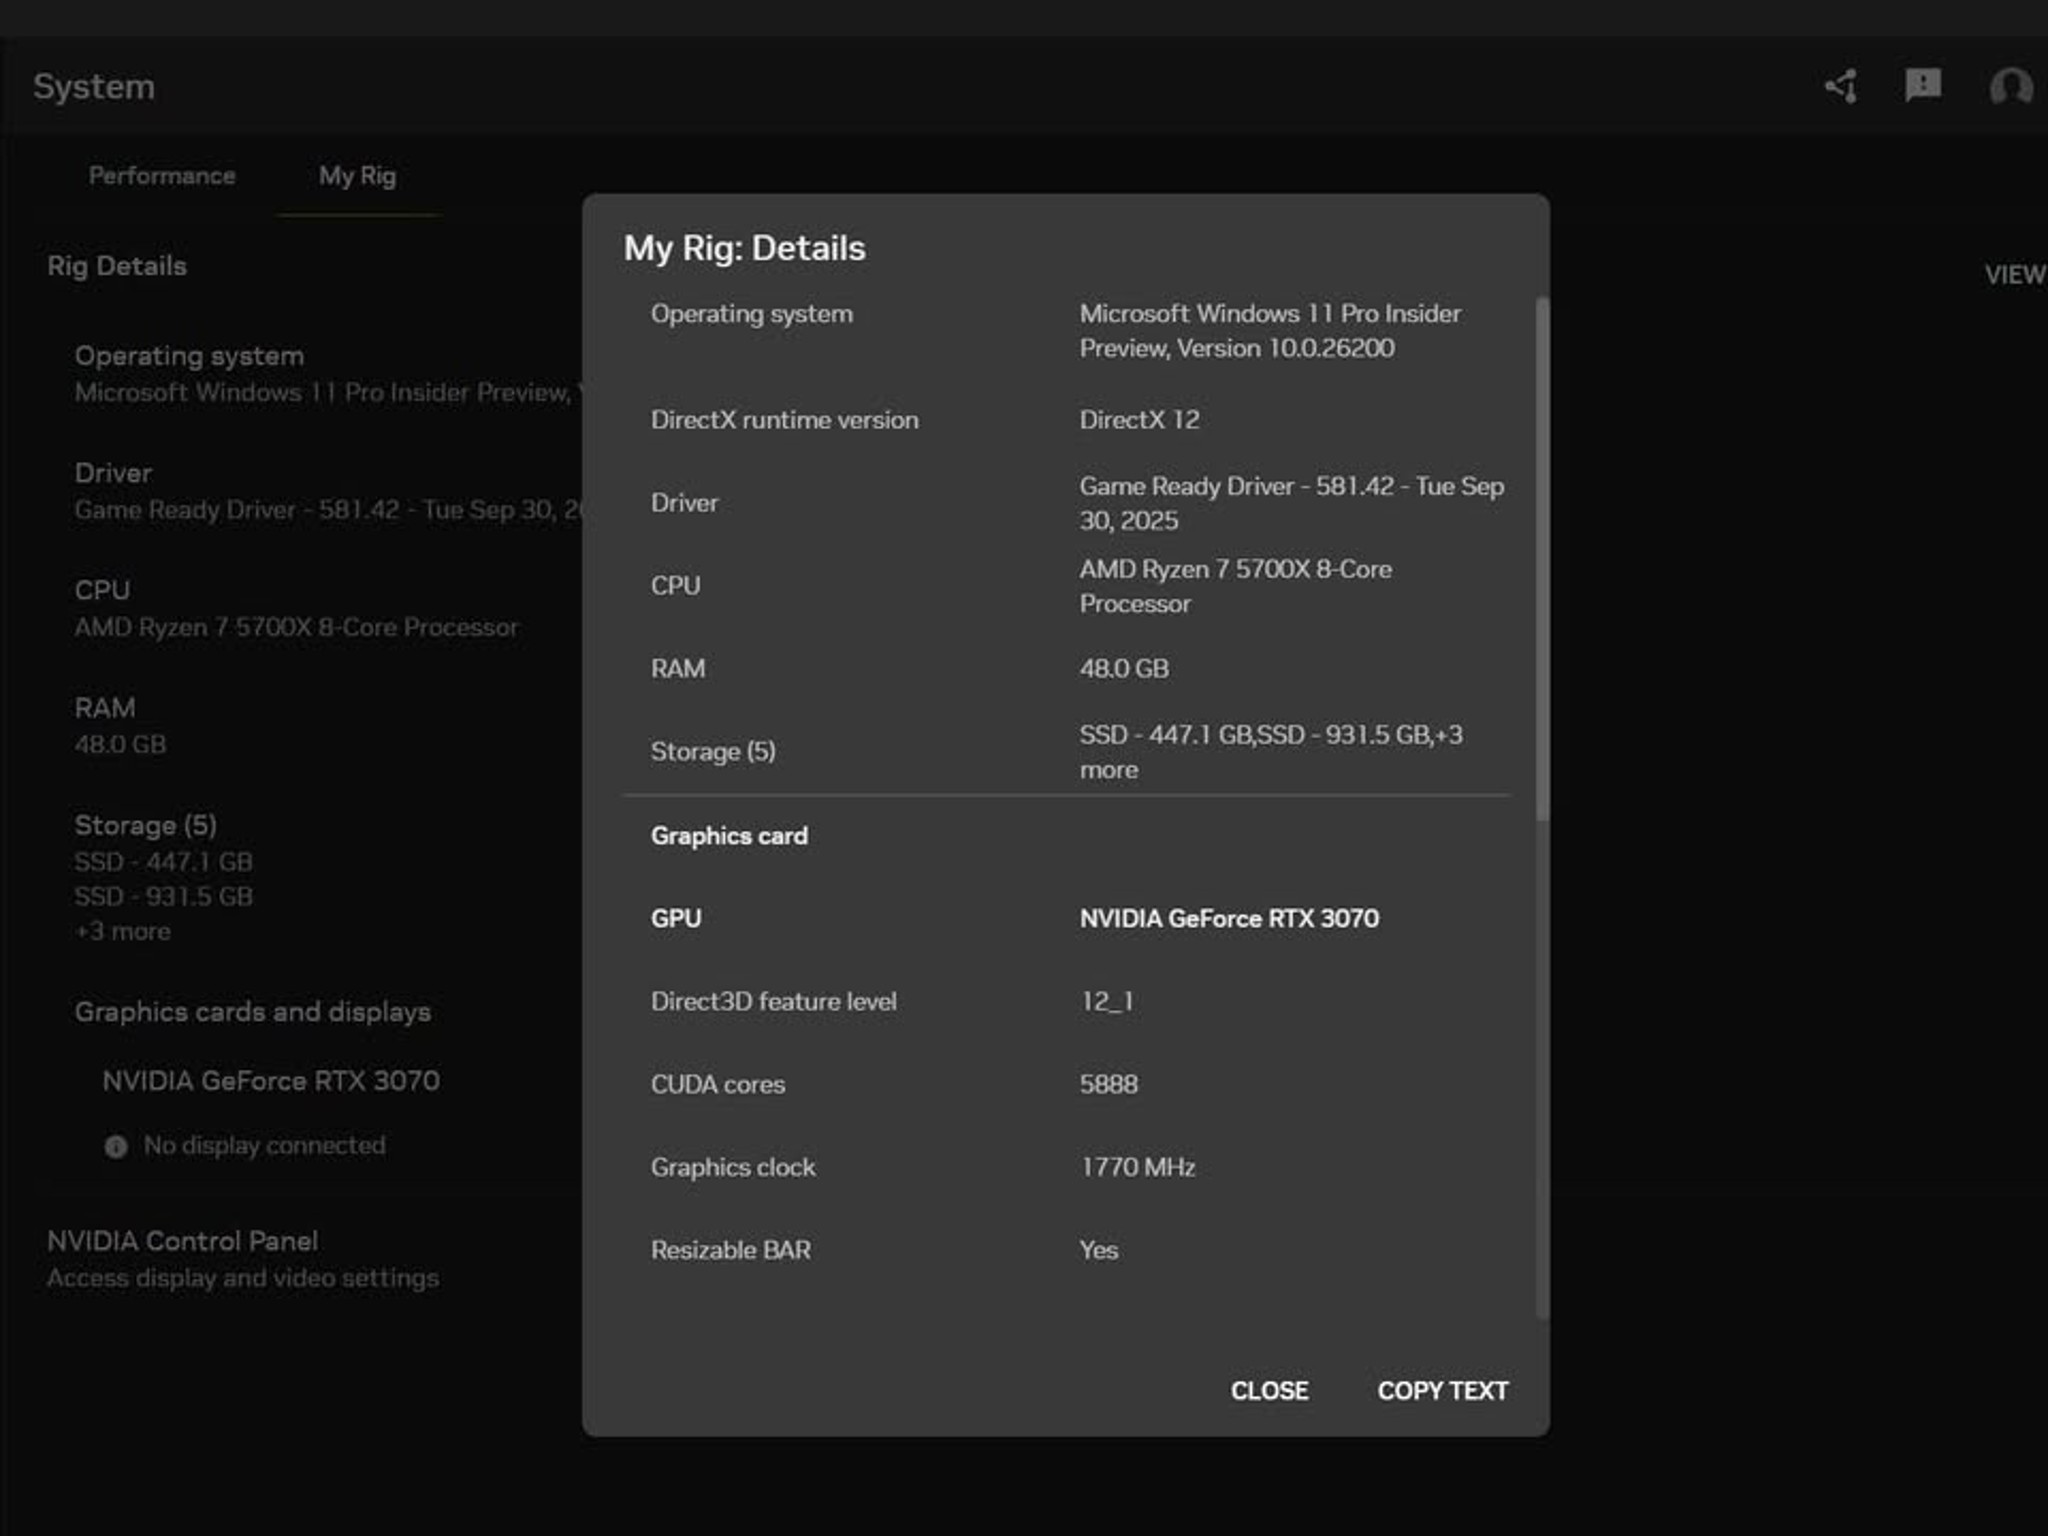Screen dimensions: 2048x1536
Task: Switch to the Performance tab
Action: 162,175
